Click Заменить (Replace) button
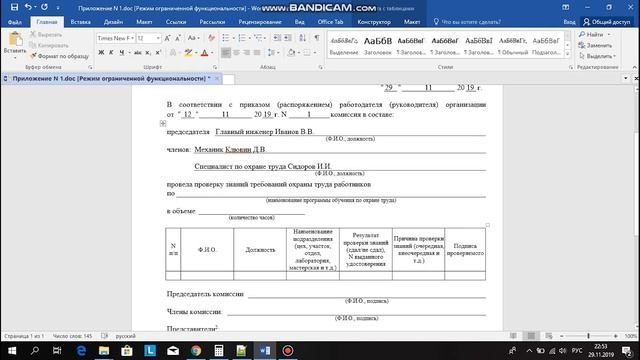The width and height of the screenshot is (640, 360). (x=595, y=45)
